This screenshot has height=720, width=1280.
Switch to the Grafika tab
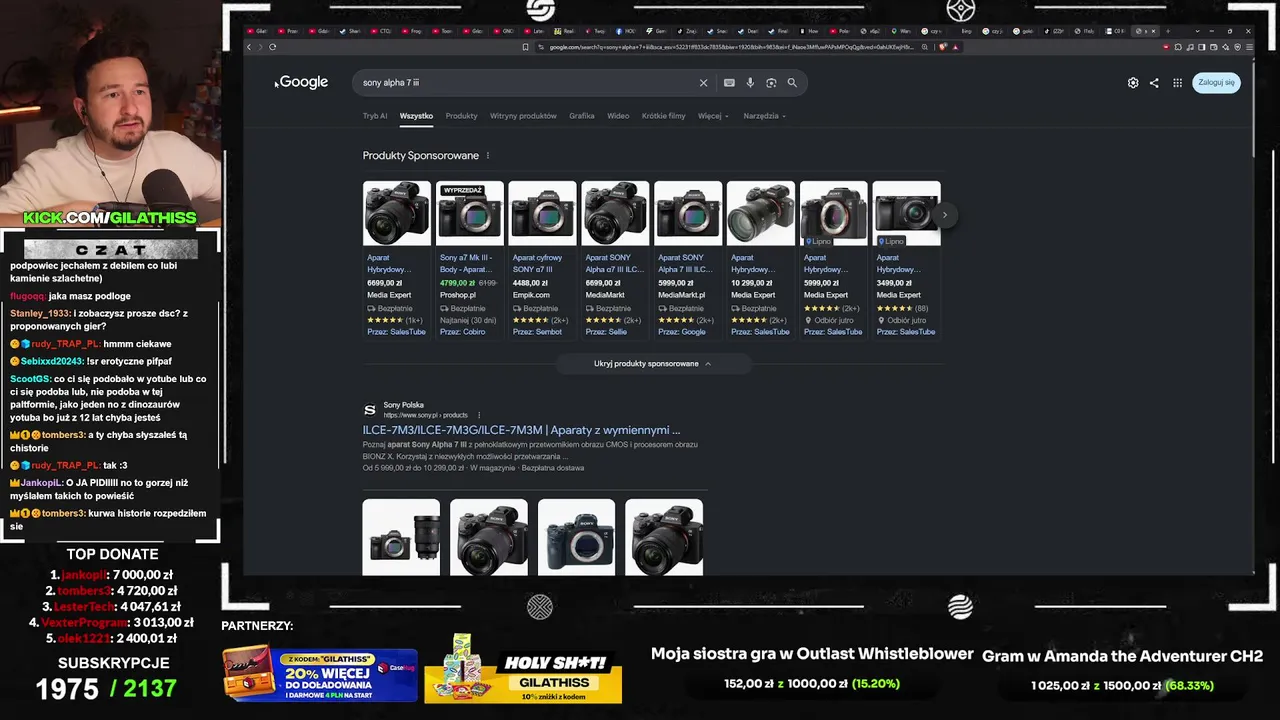[582, 116]
